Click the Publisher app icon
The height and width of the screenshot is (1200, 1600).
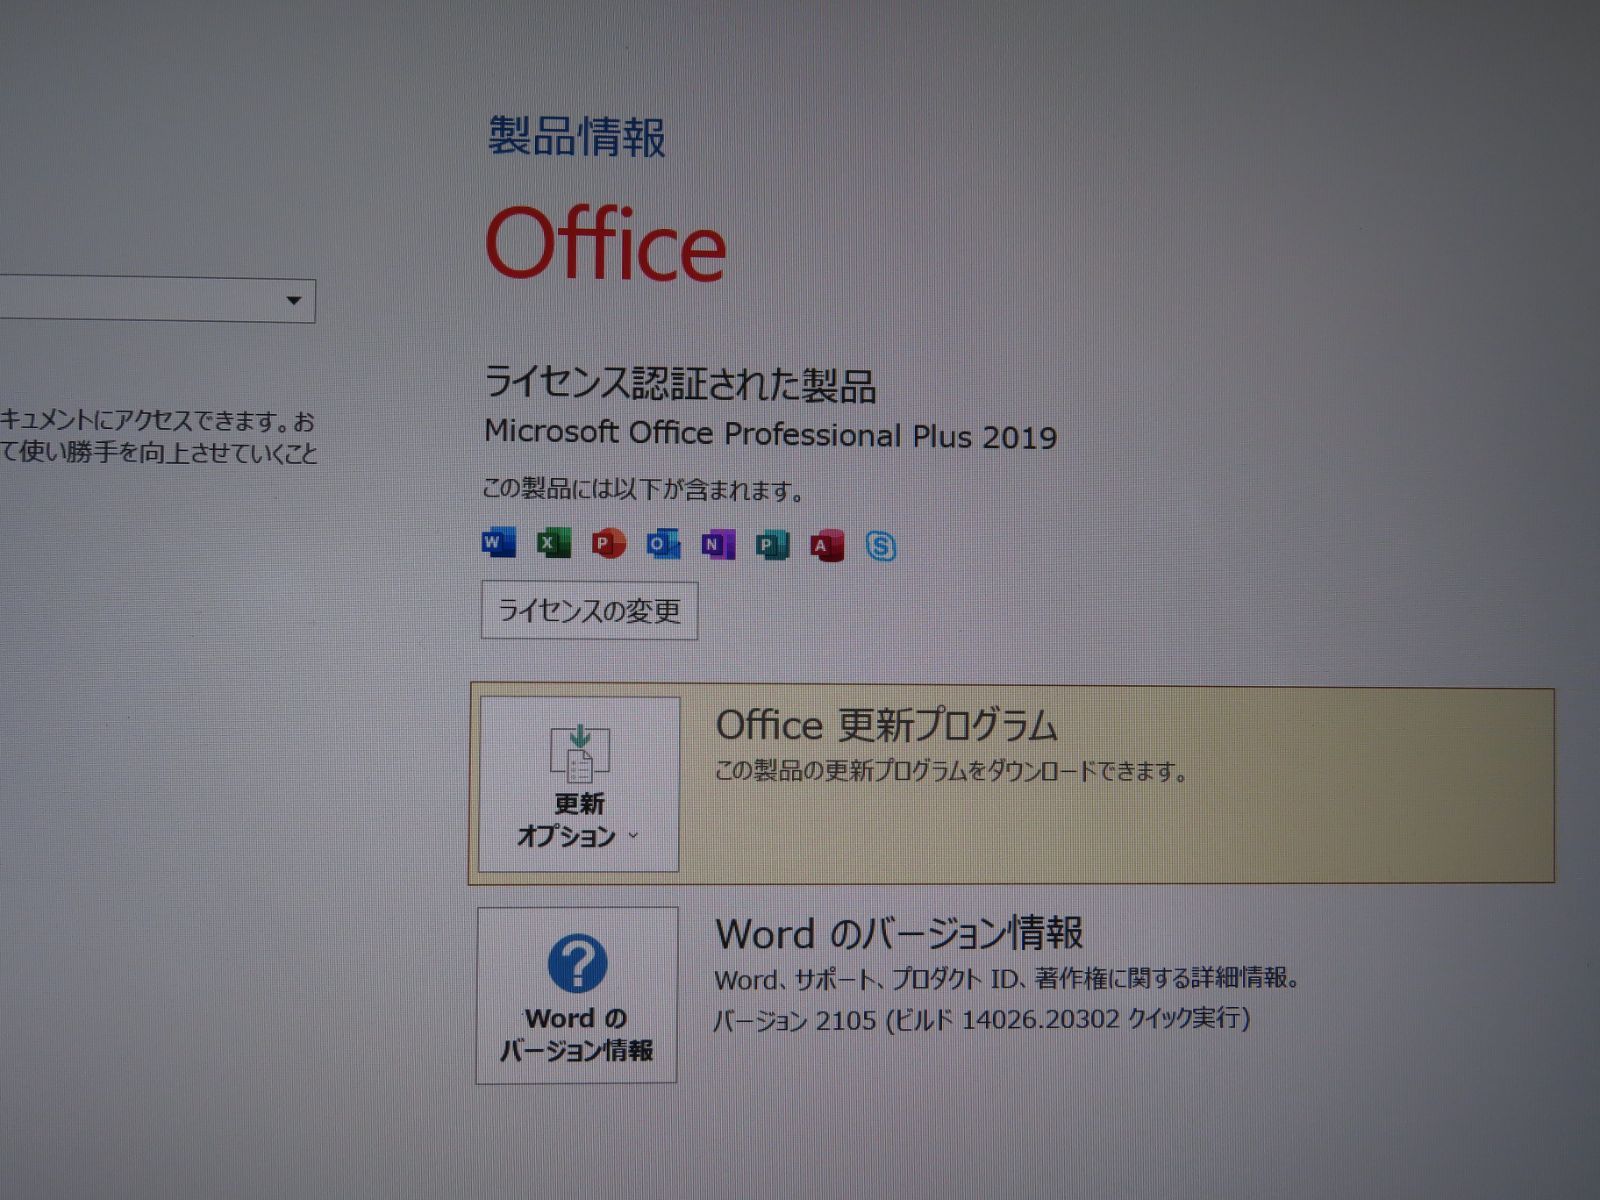[x=772, y=545]
